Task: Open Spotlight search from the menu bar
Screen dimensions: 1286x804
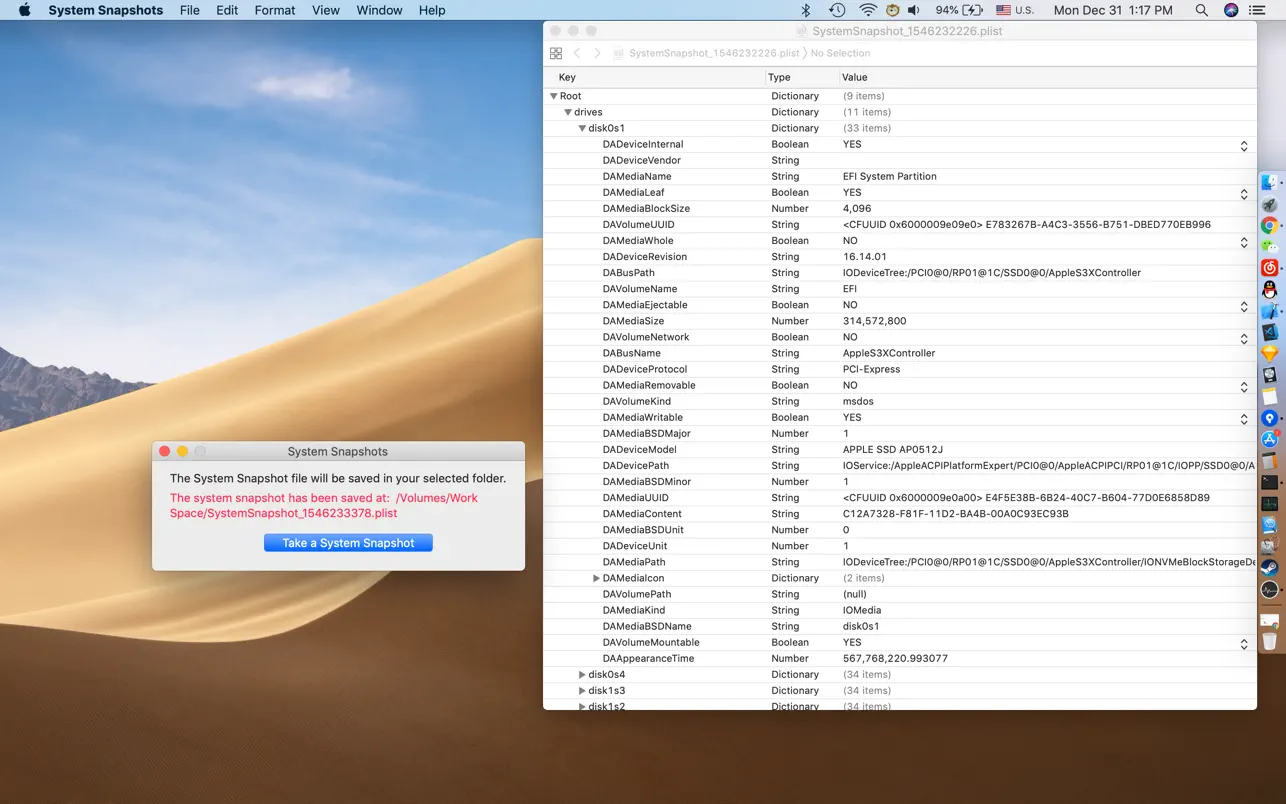Action: pyautogui.click(x=1200, y=10)
